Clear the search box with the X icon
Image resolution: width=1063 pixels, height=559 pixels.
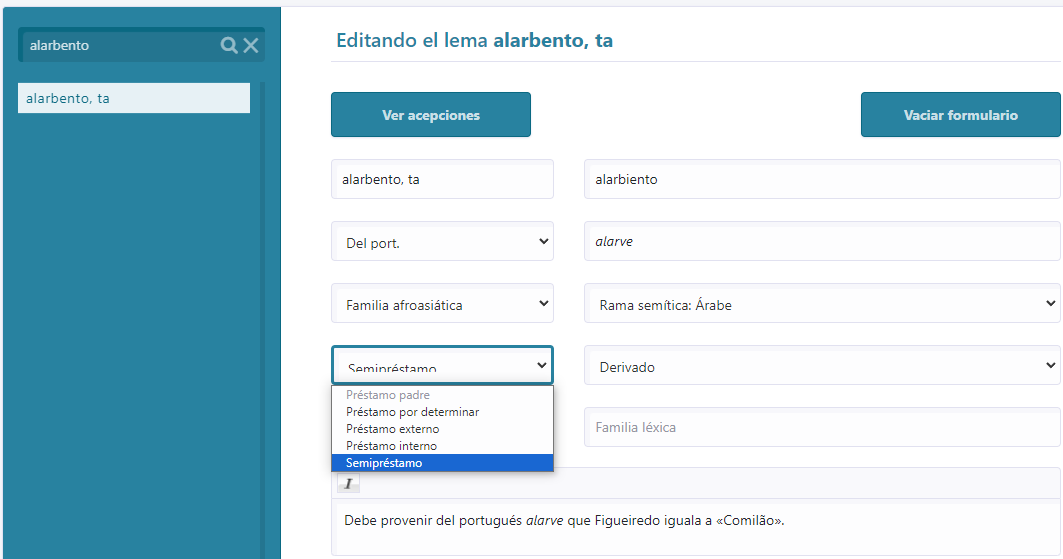click(x=251, y=45)
